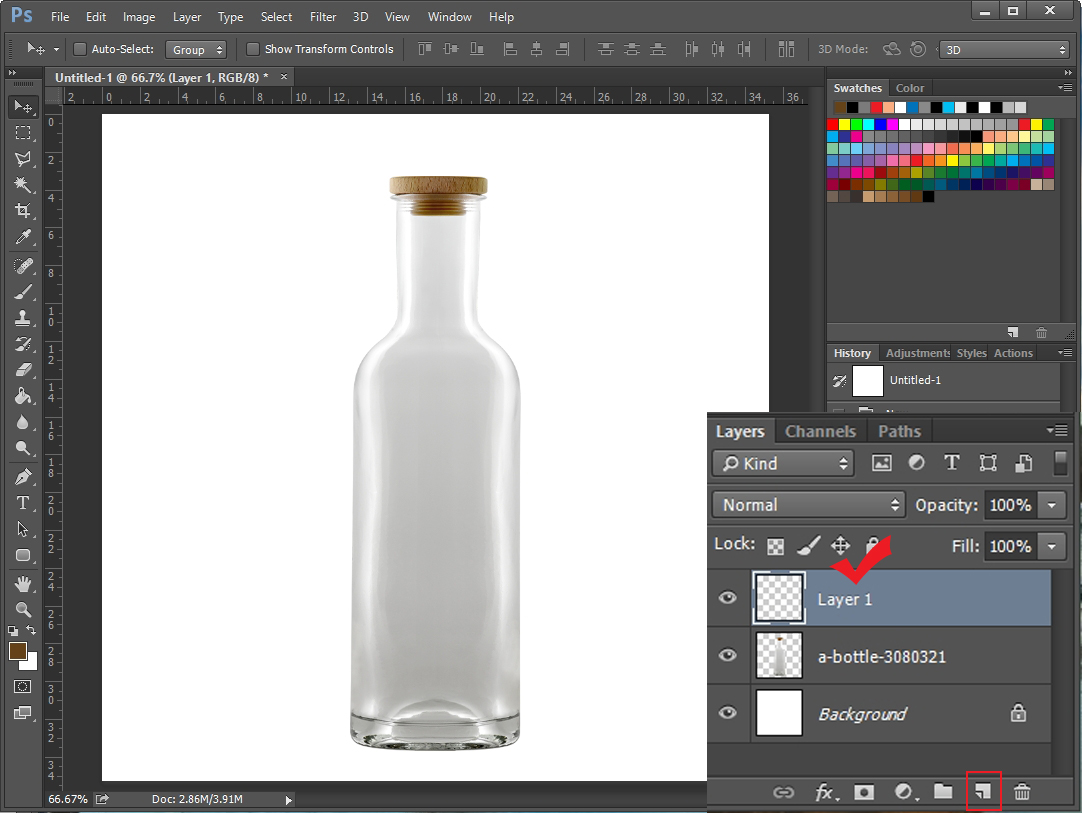Screen dimensions: 1082x813
Task: Click the Untitled-1 history snapshot
Action: pyautogui.click(x=943, y=380)
